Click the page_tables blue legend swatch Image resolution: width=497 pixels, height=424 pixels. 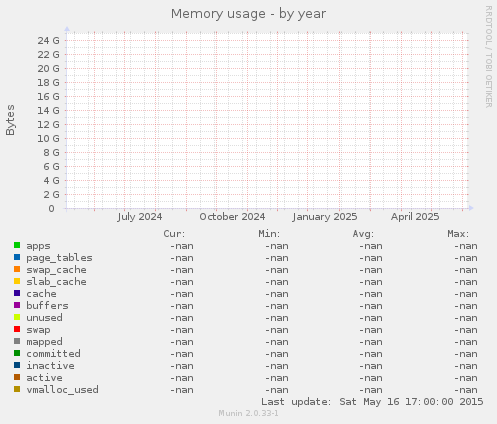(x=17, y=257)
